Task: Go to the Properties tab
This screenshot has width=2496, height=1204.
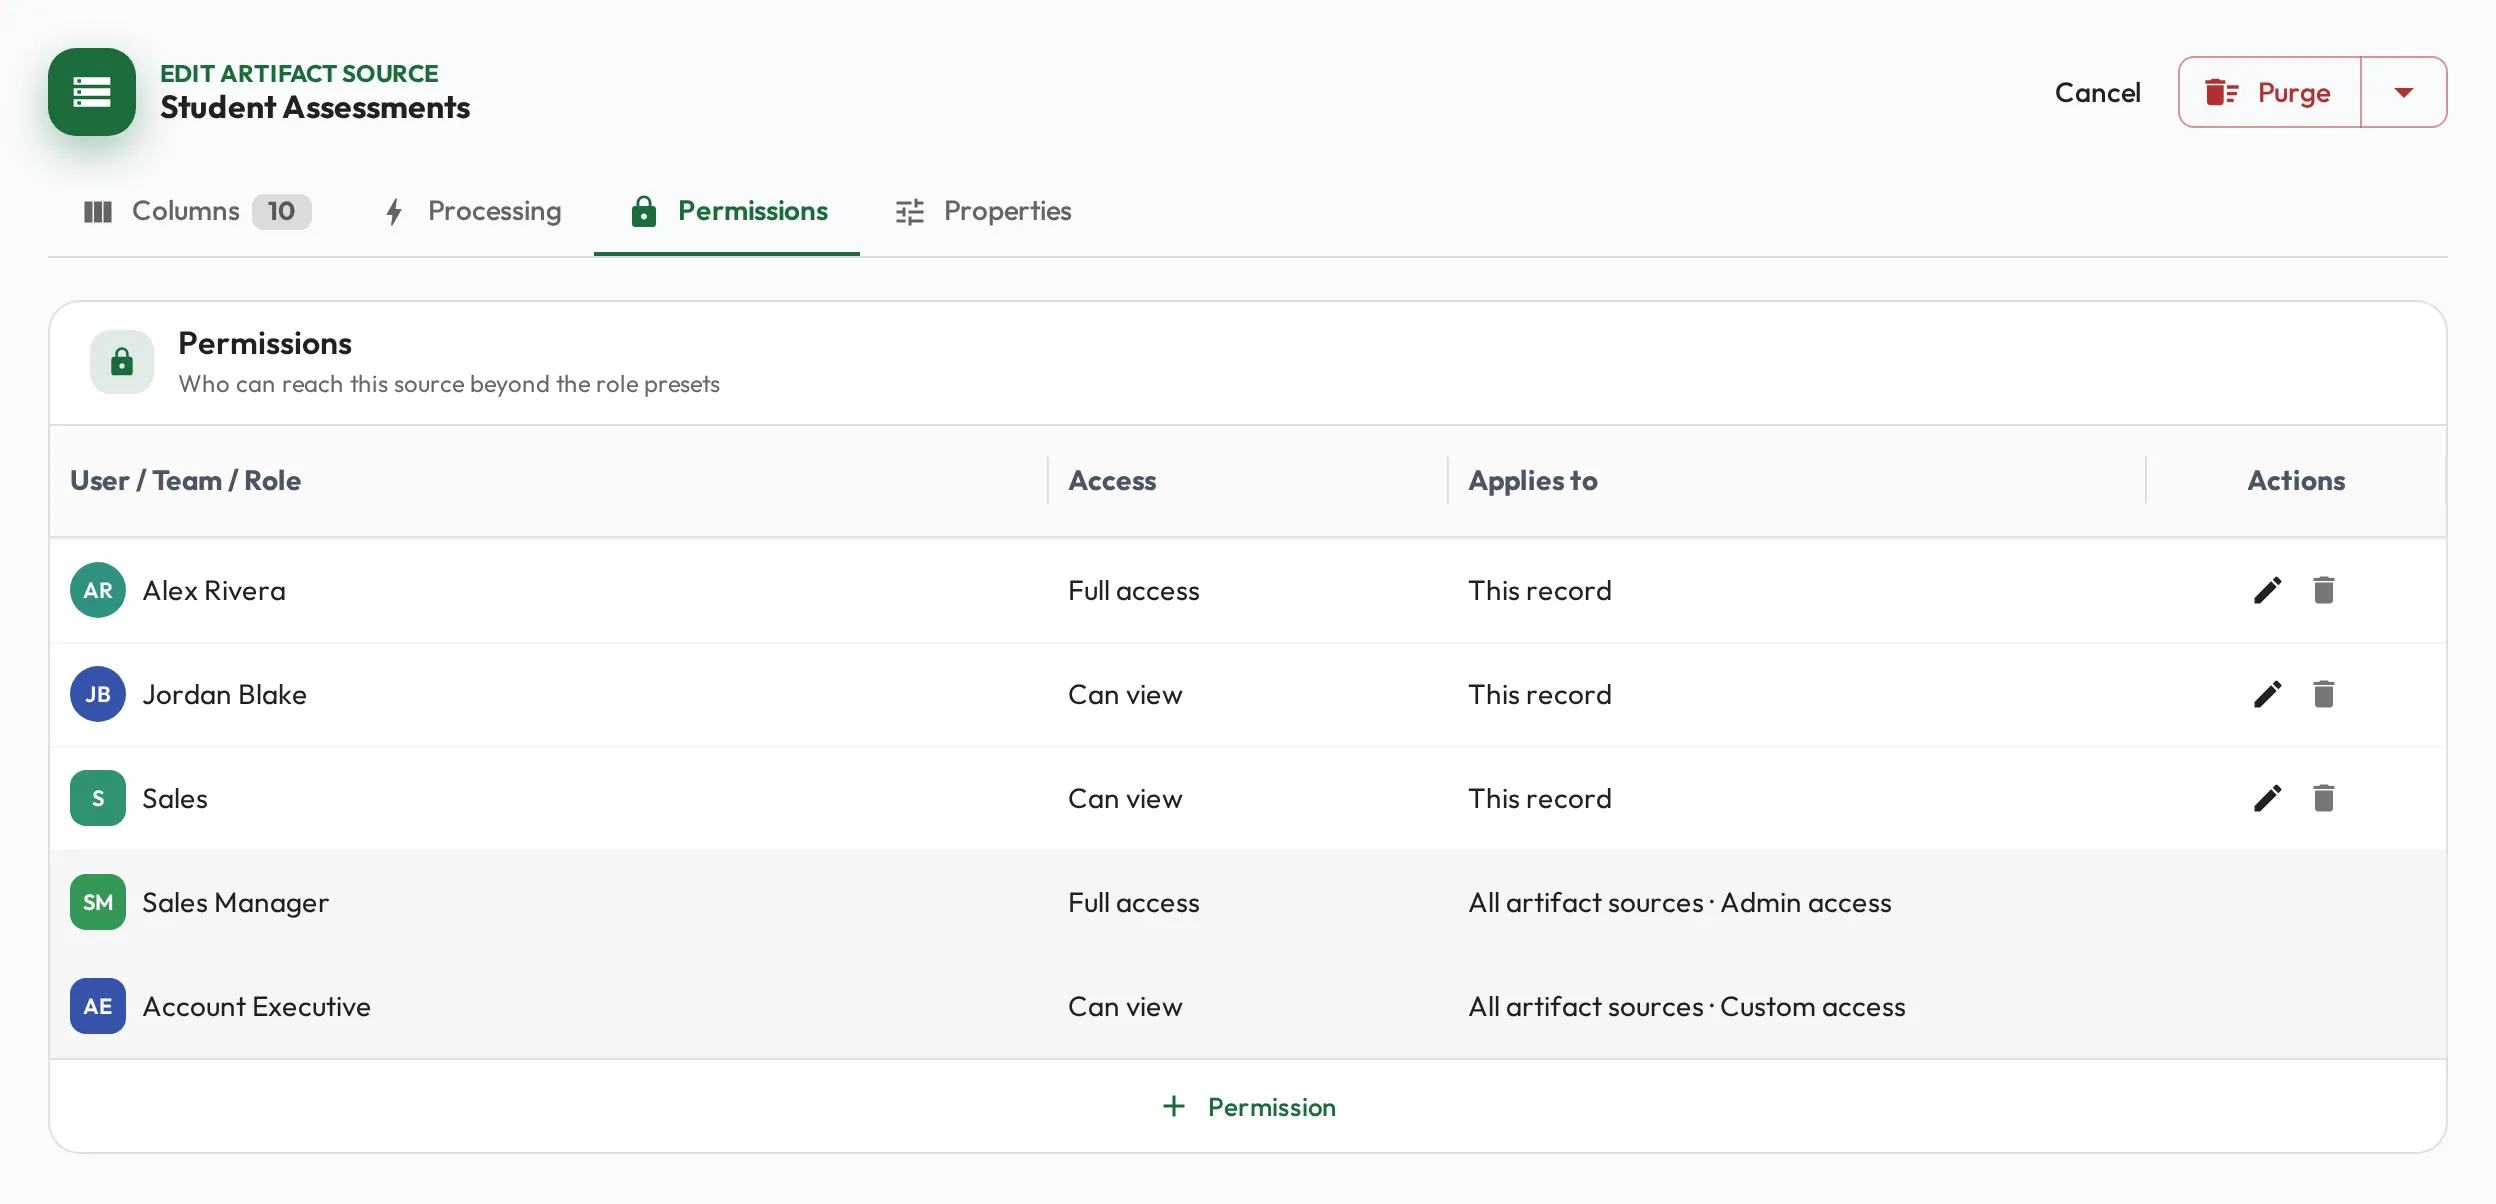Action: (x=983, y=211)
